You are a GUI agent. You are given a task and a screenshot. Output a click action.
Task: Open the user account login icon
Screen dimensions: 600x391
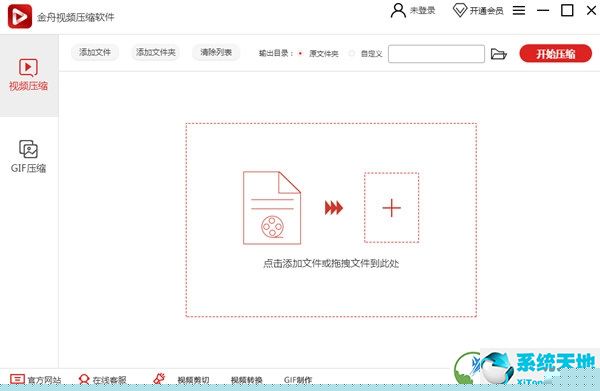click(x=398, y=10)
